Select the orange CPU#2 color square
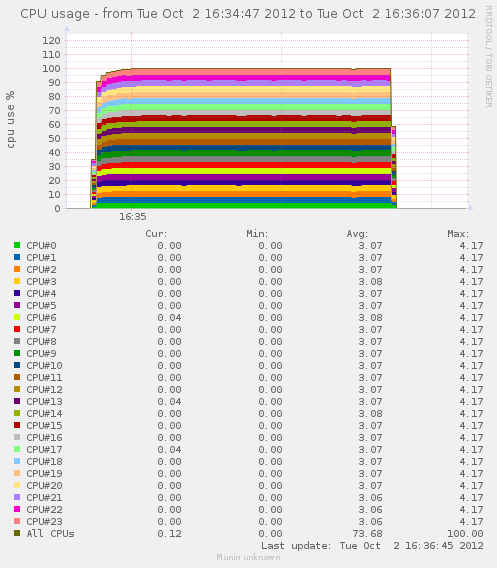 (x=17, y=269)
